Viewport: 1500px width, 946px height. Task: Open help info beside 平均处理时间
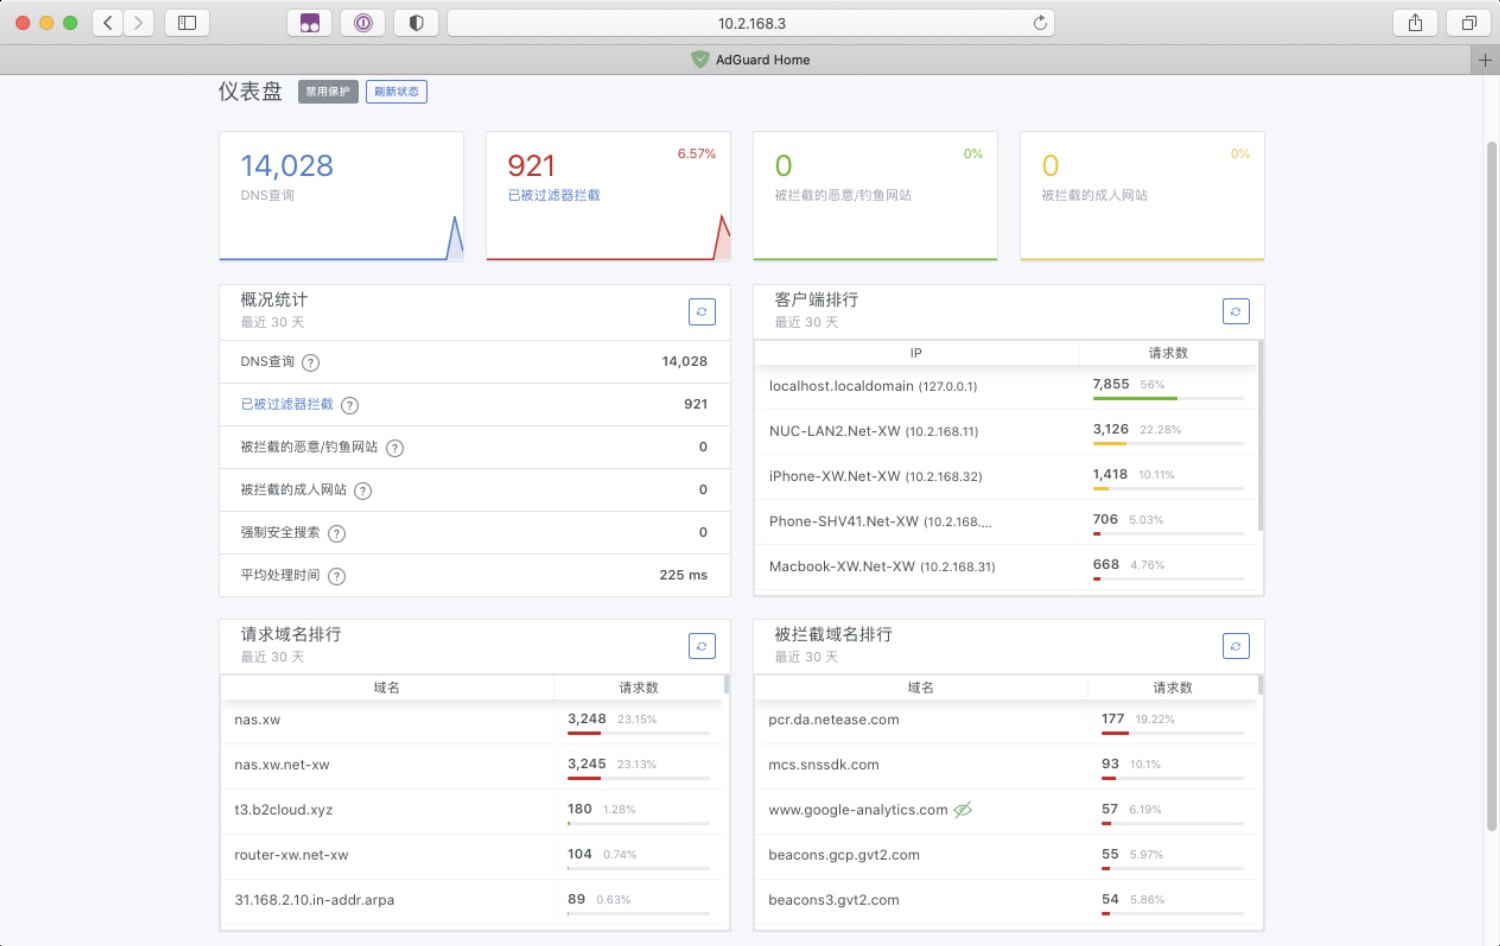tap(337, 576)
